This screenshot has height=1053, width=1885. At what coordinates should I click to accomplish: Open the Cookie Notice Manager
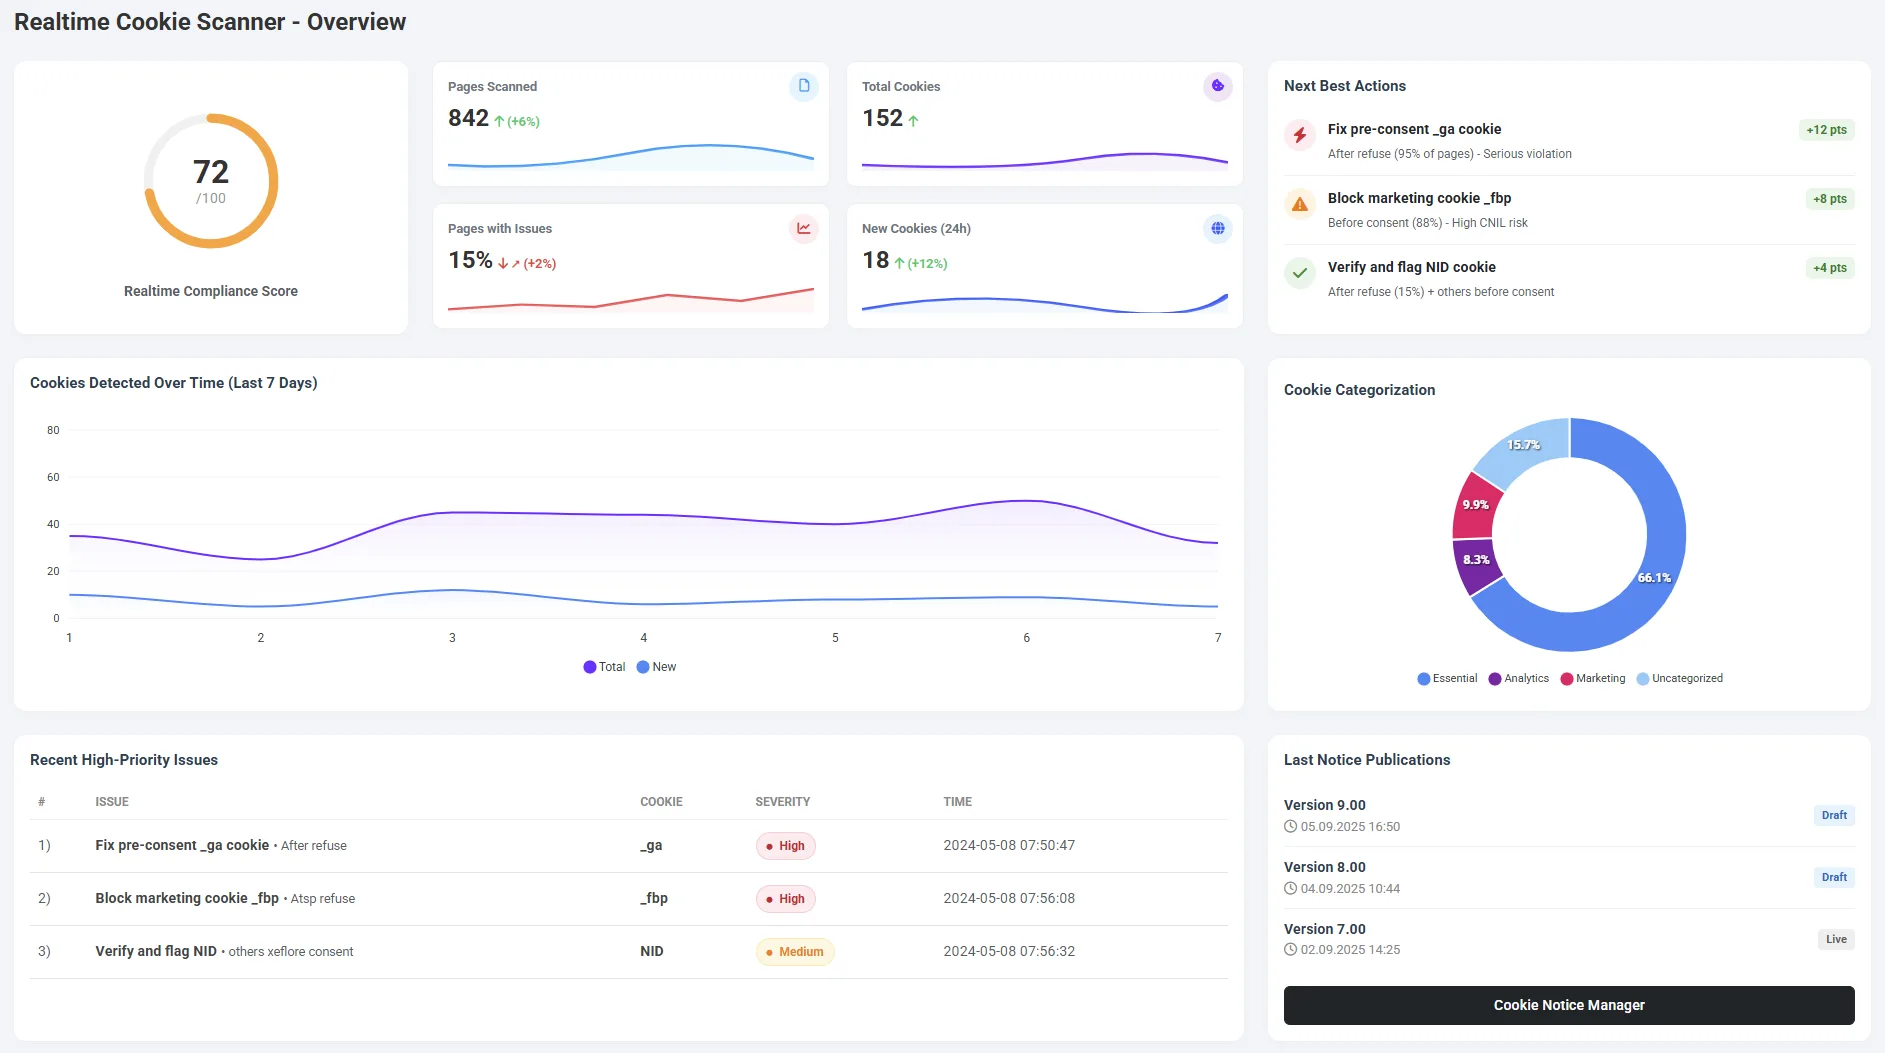point(1569,1005)
